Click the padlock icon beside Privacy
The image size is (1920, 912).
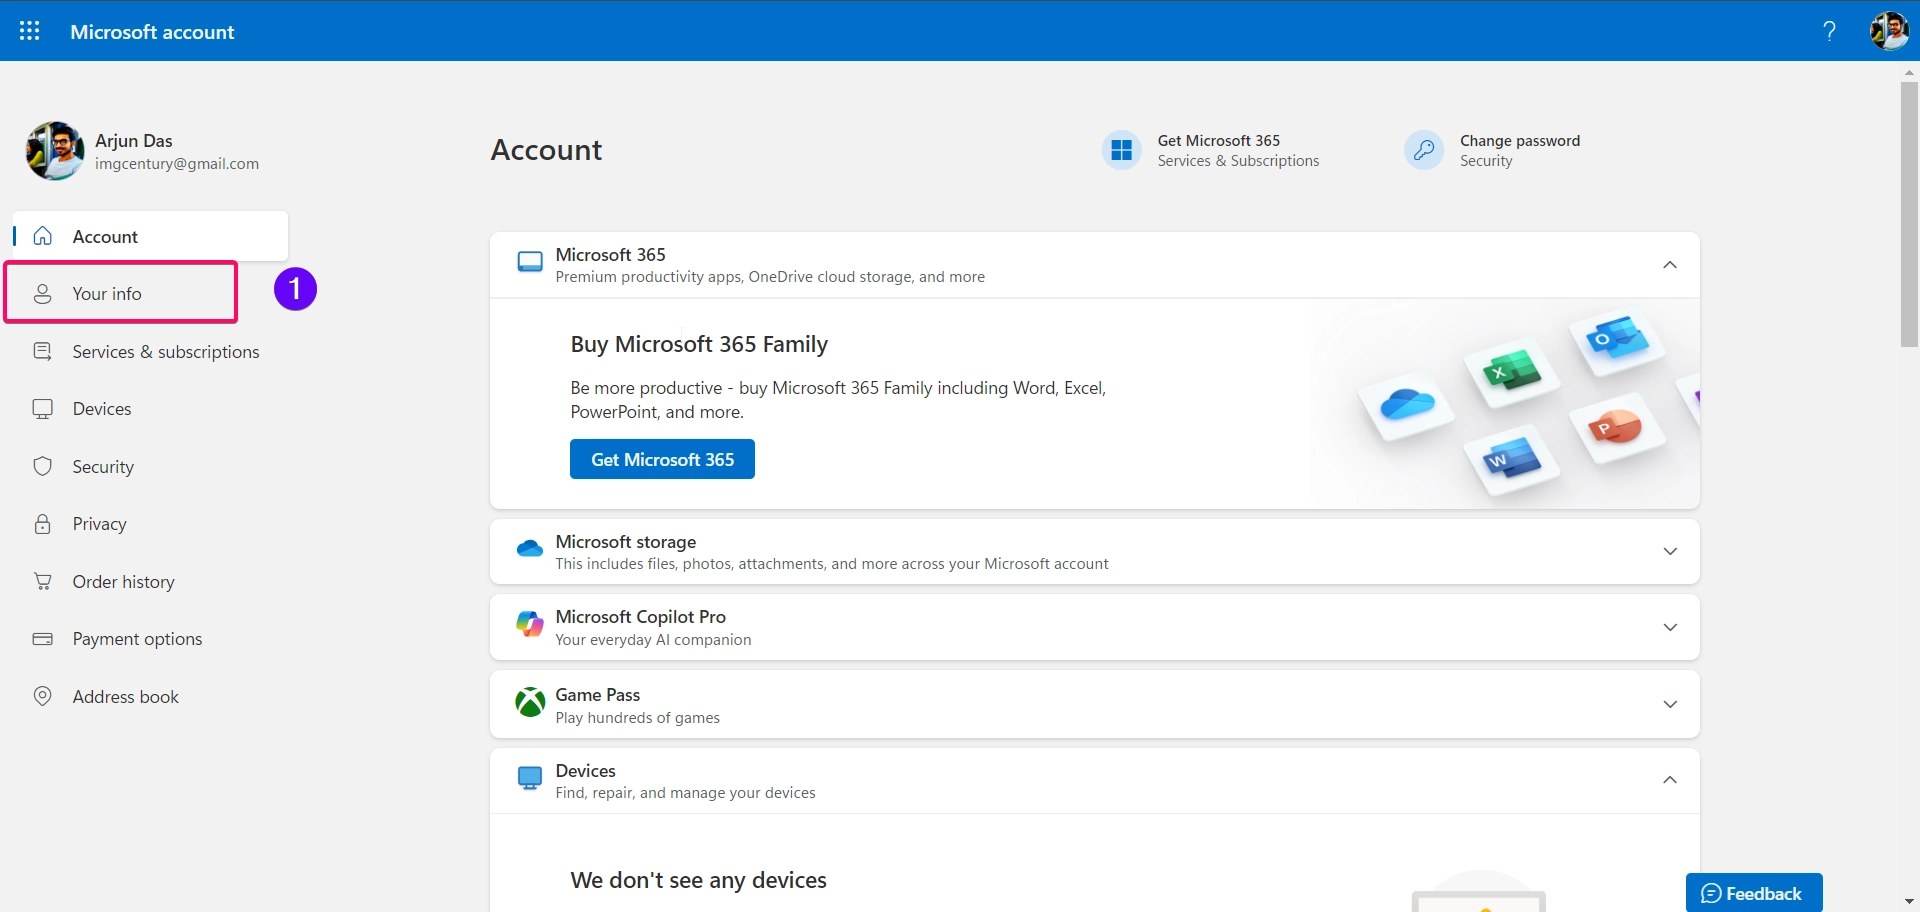(43, 524)
